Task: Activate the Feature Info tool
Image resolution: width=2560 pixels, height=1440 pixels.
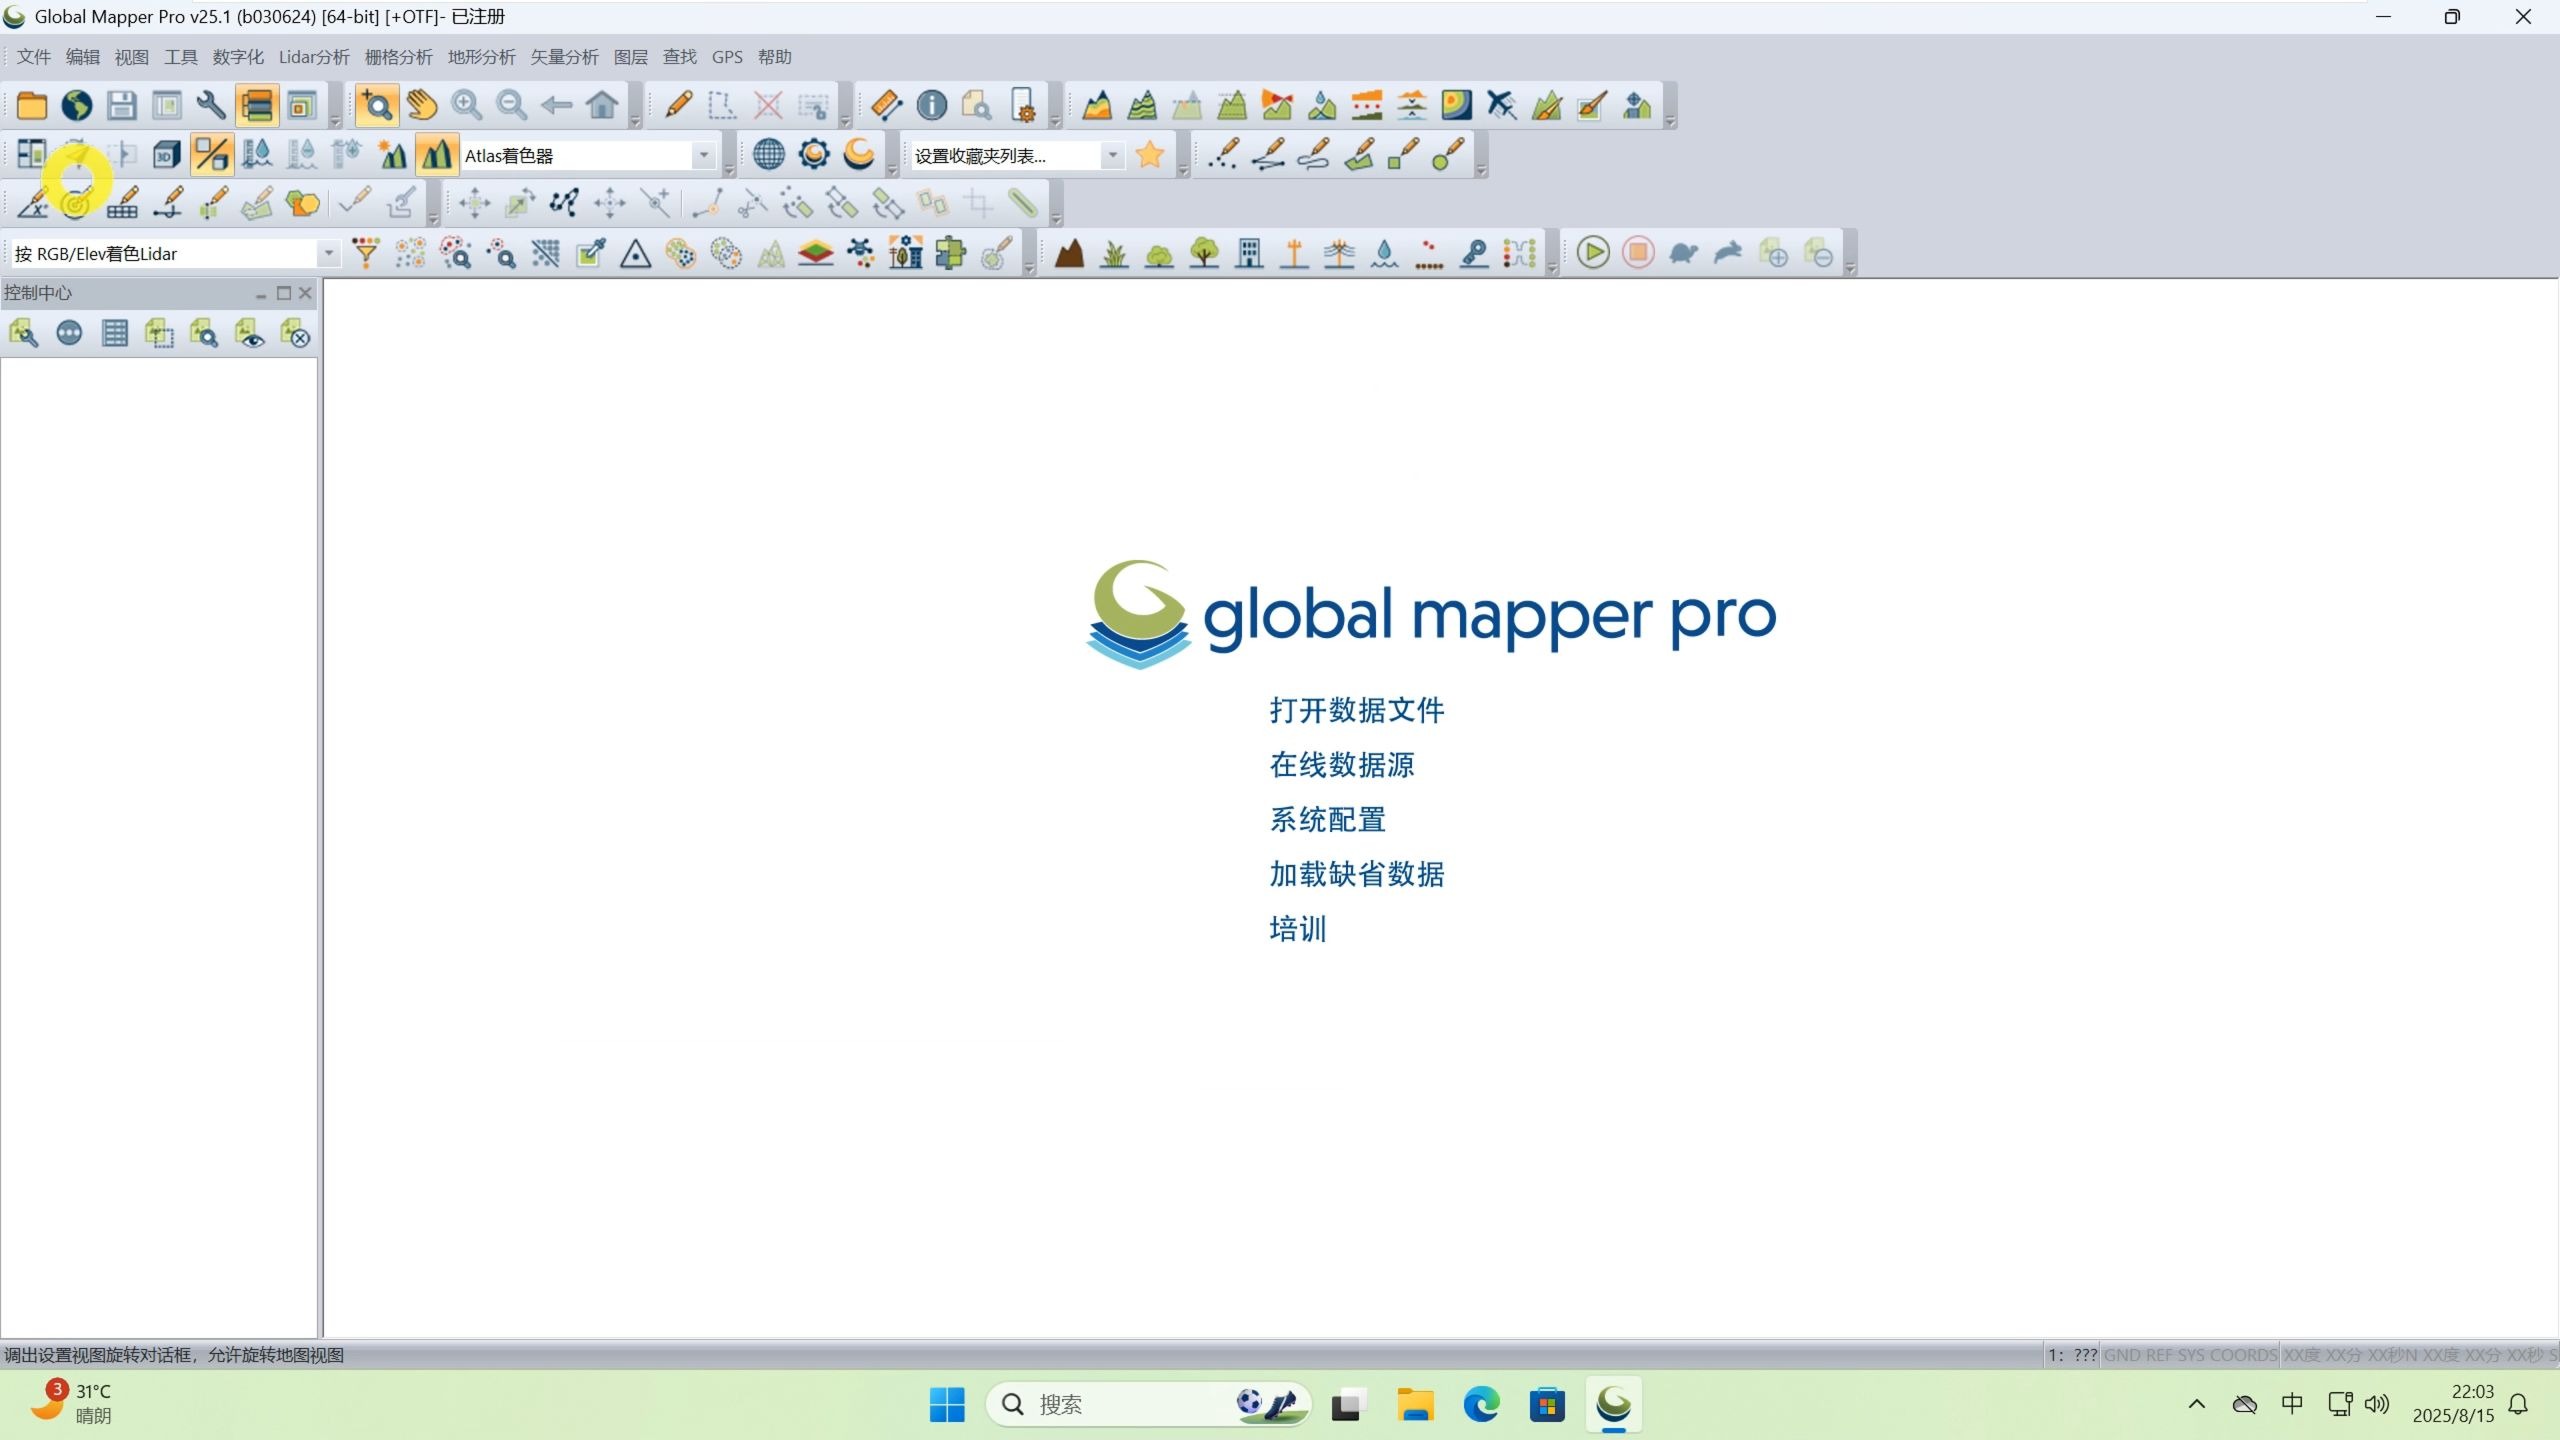Action: [931, 104]
